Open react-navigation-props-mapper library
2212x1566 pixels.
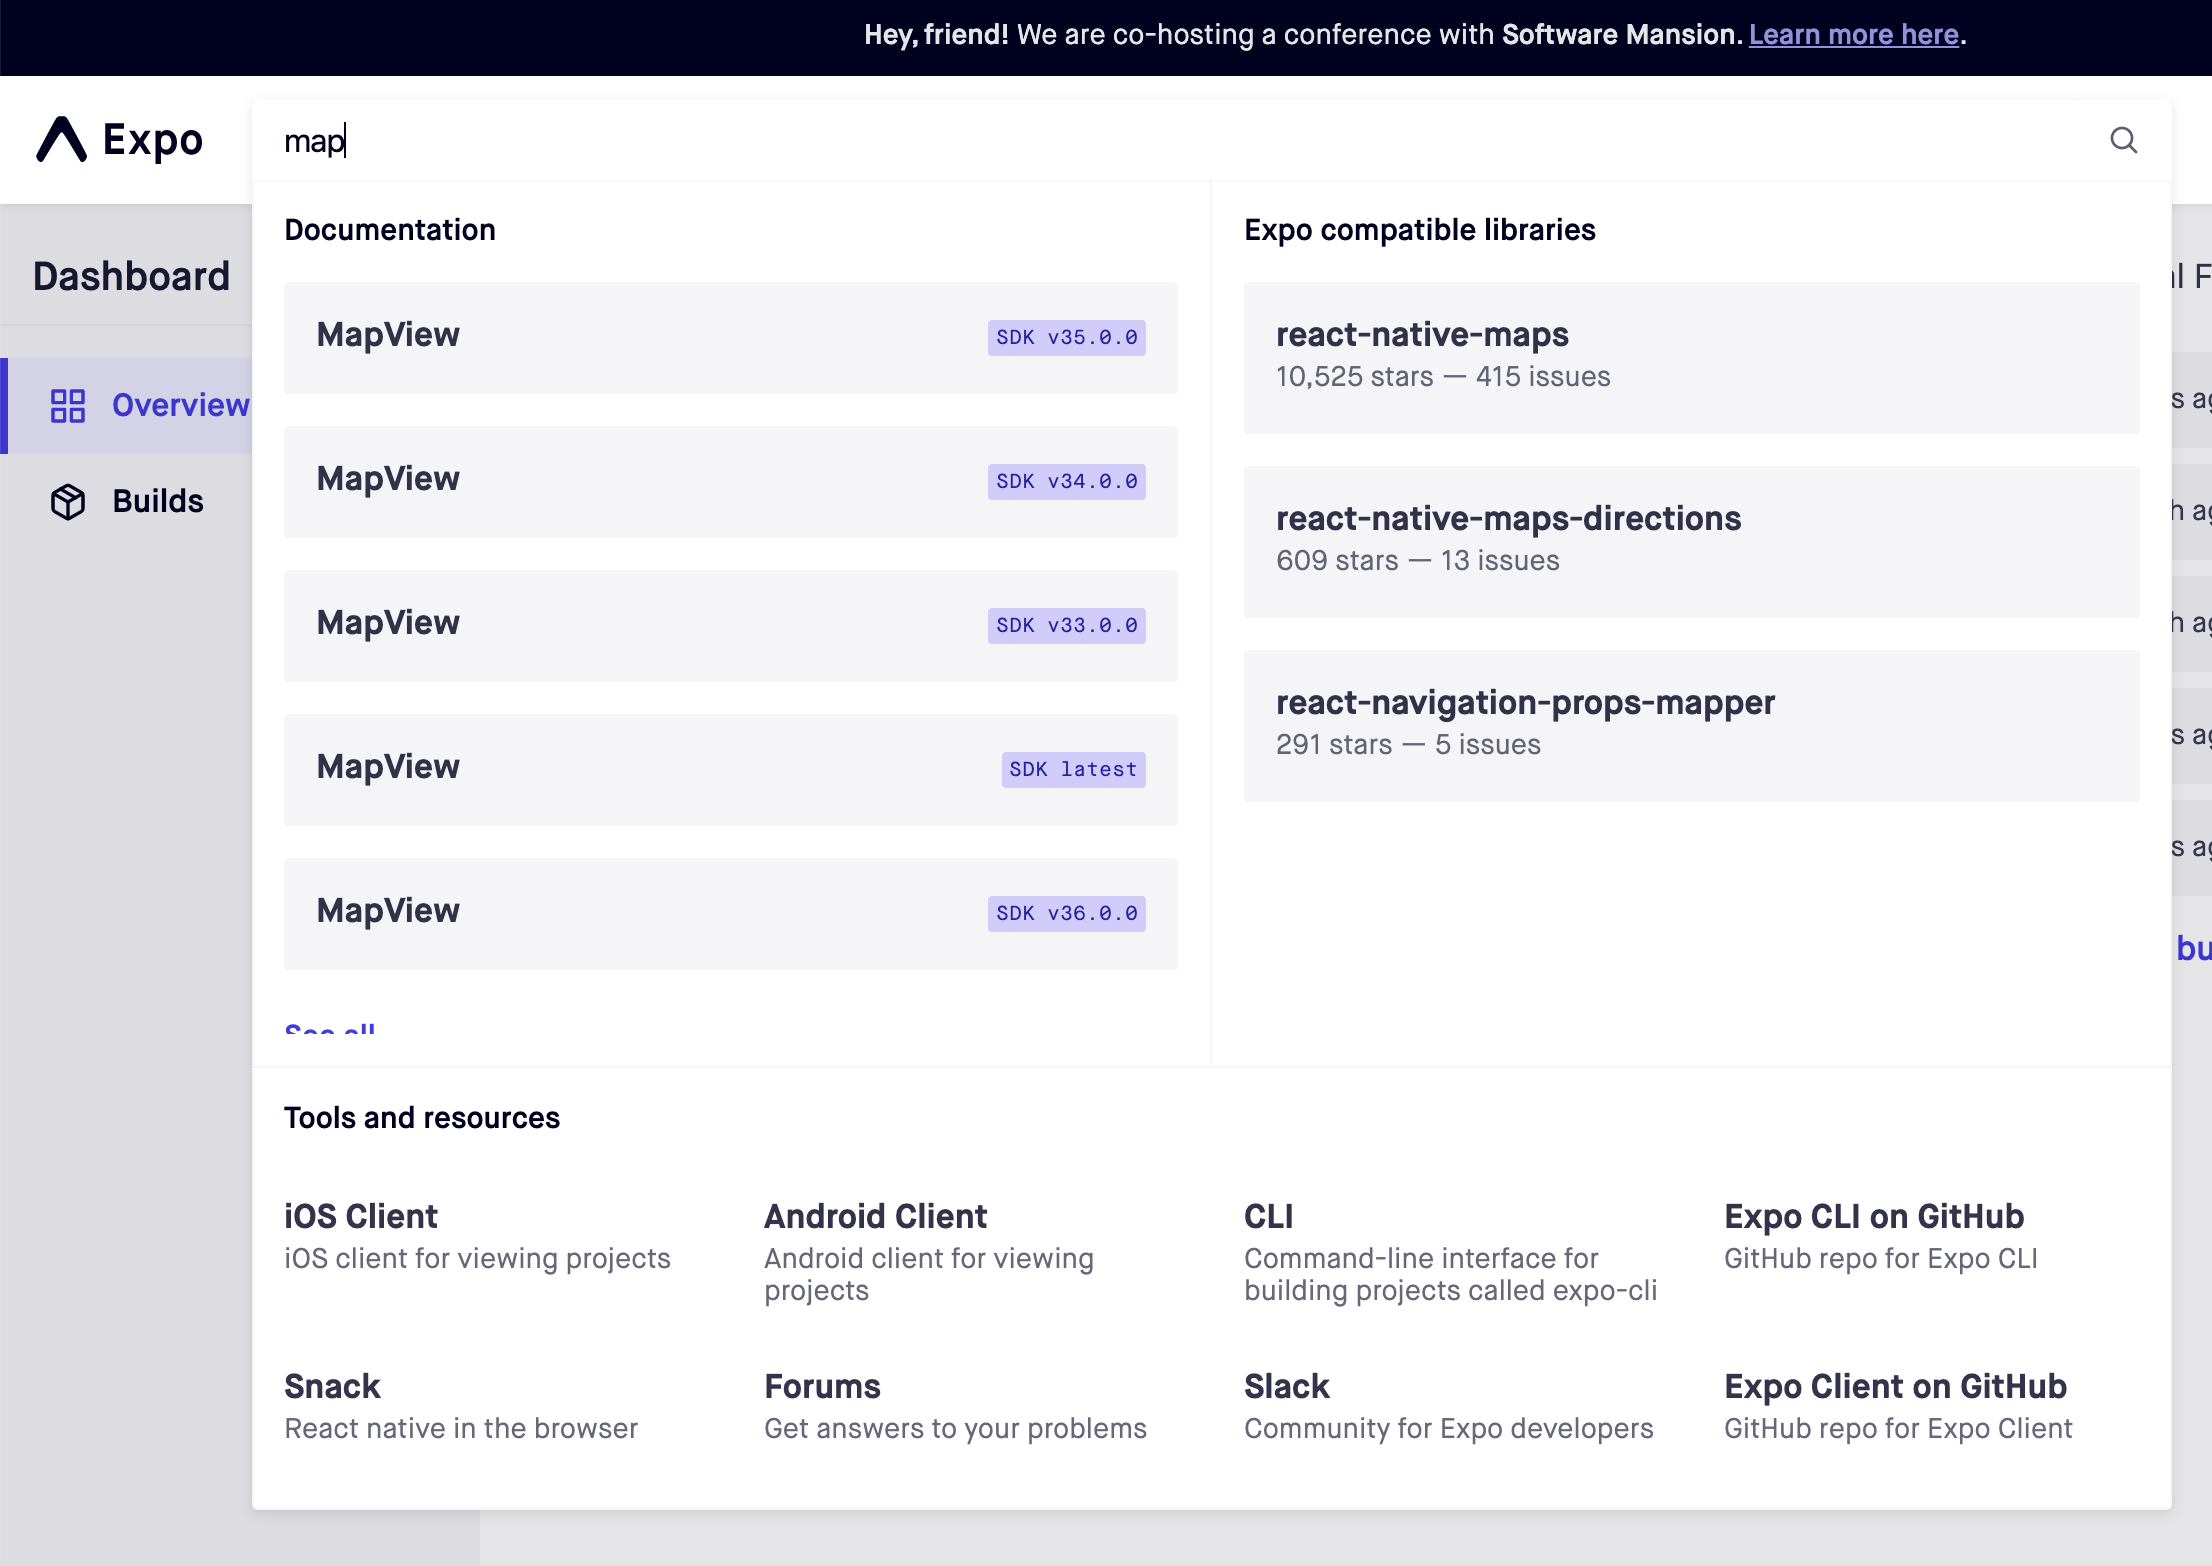pyautogui.click(x=1691, y=723)
